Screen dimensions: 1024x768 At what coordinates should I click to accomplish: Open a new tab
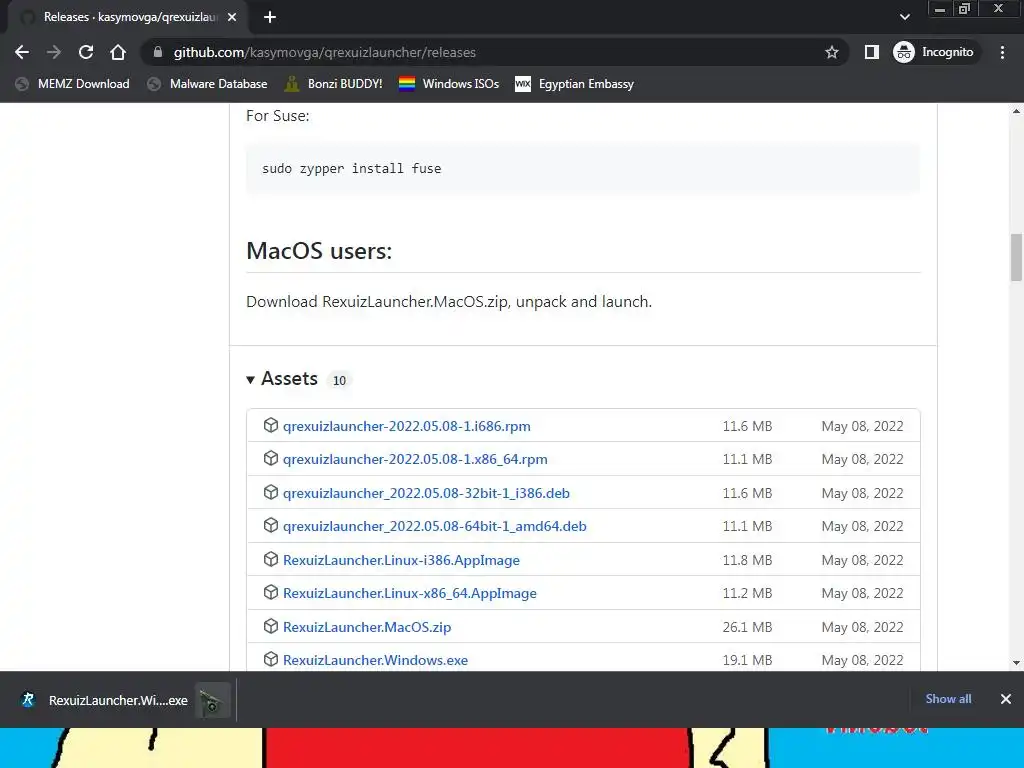tap(270, 17)
